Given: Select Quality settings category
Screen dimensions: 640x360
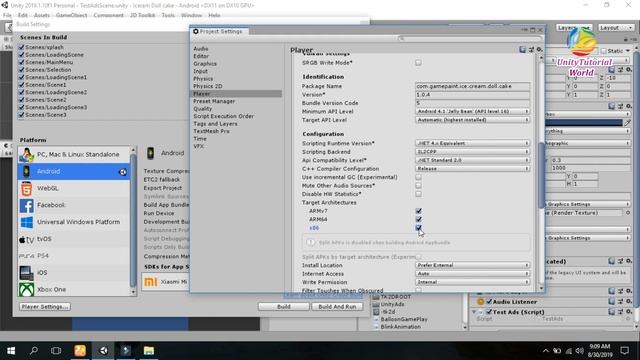Looking at the screenshot, I should (x=202, y=109).
